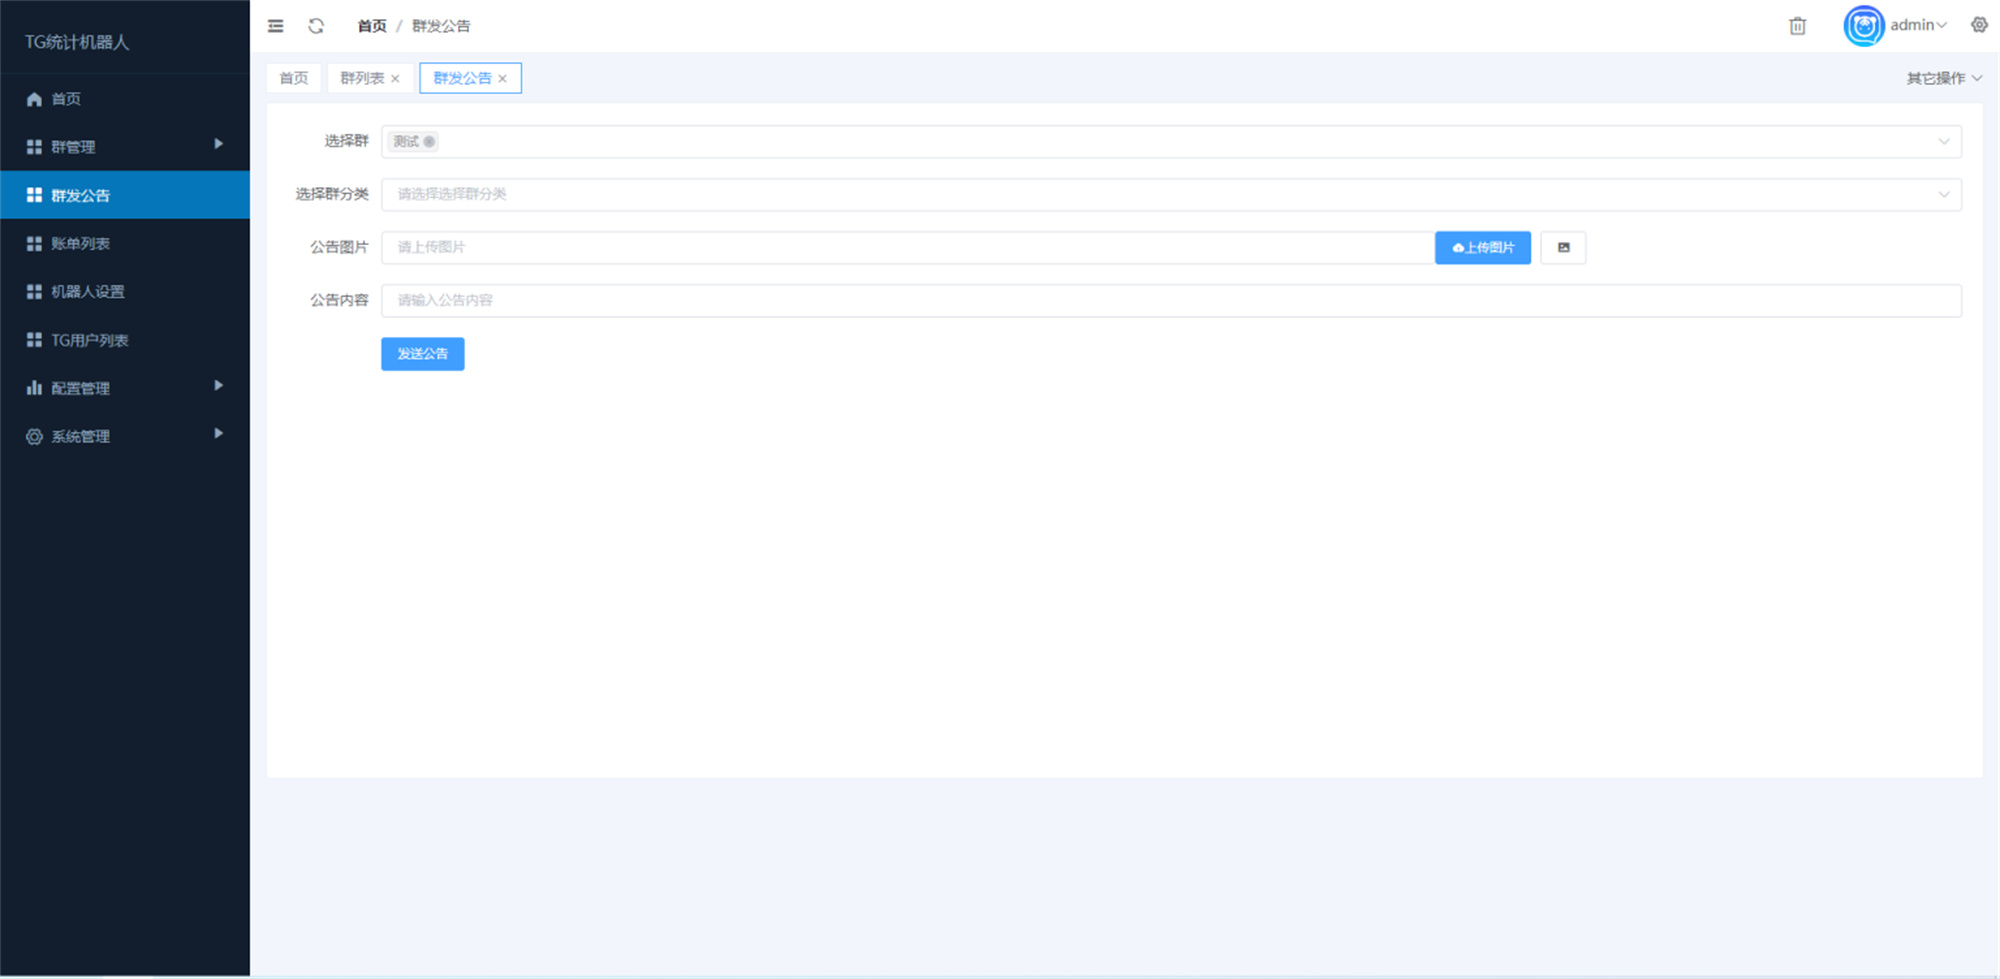2000x979 pixels.
Task: Open the settings gear icon at top right
Action: 1978,25
